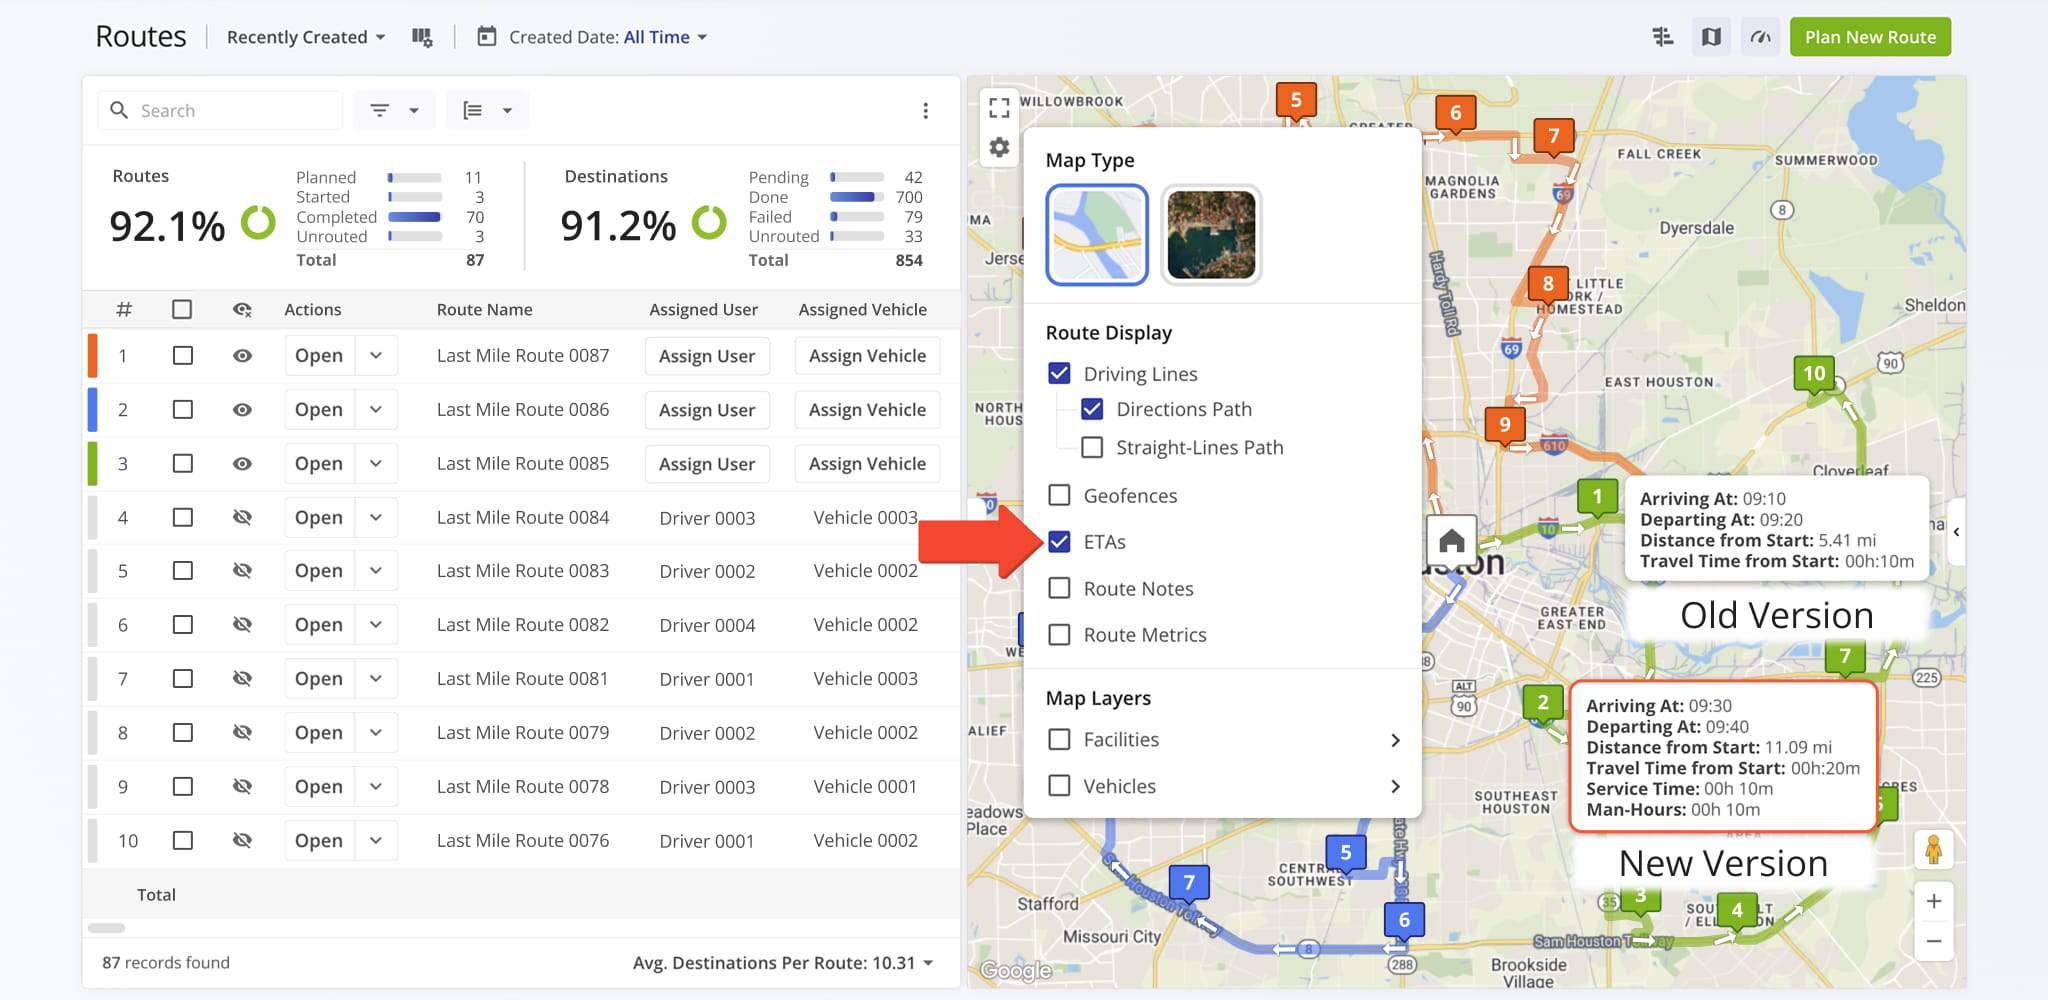
Task: Open the Recently Created dropdown
Action: tap(305, 37)
